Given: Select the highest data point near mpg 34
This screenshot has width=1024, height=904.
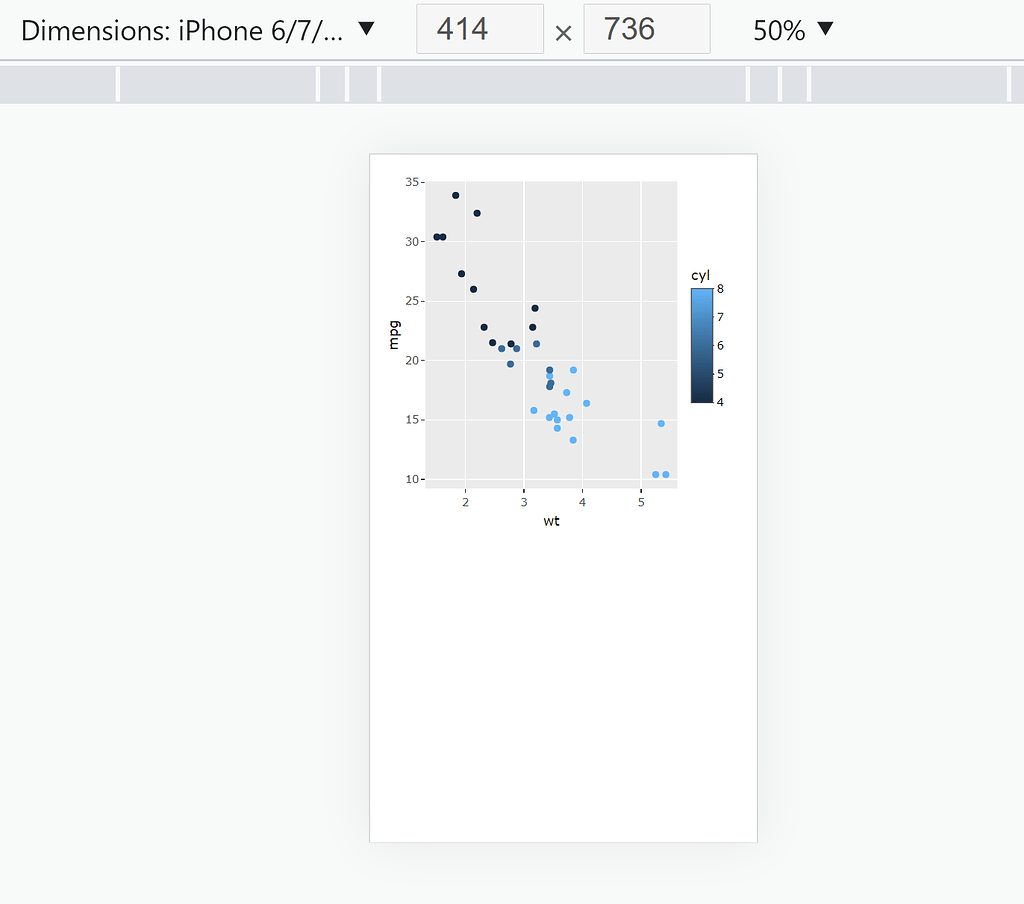Looking at the screenshot, I should point(456,196).
